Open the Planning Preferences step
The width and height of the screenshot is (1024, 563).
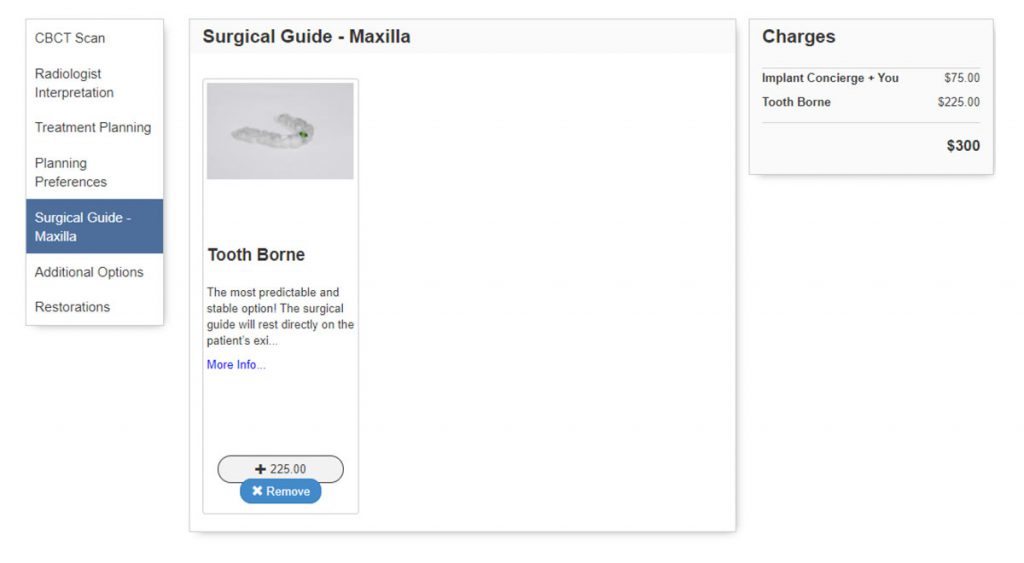point(70,172)
